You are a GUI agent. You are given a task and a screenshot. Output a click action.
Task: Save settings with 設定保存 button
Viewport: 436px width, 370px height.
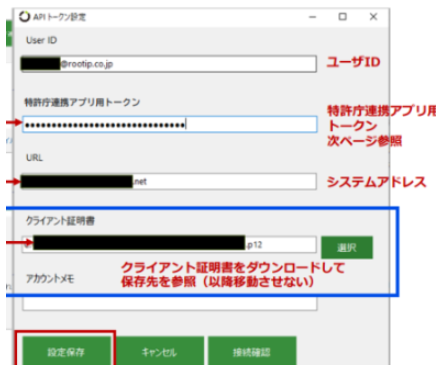[66, 351]
